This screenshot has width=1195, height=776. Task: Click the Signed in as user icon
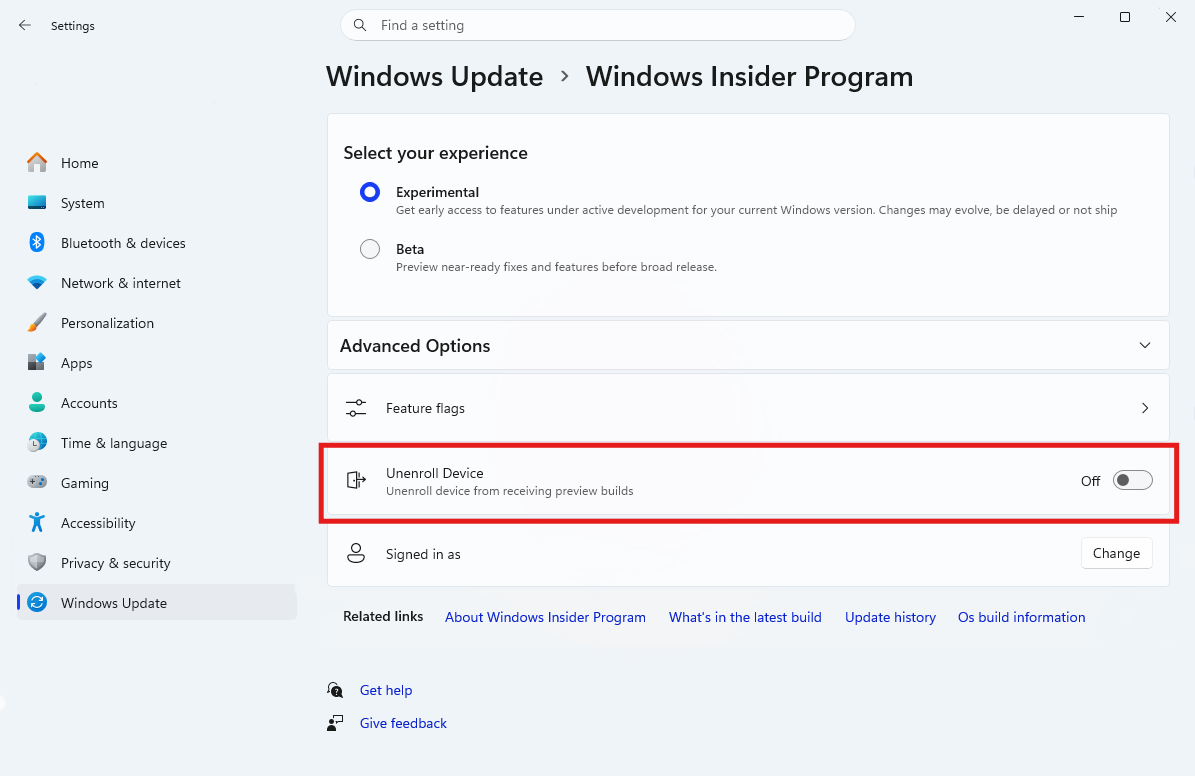pos(356,553)
